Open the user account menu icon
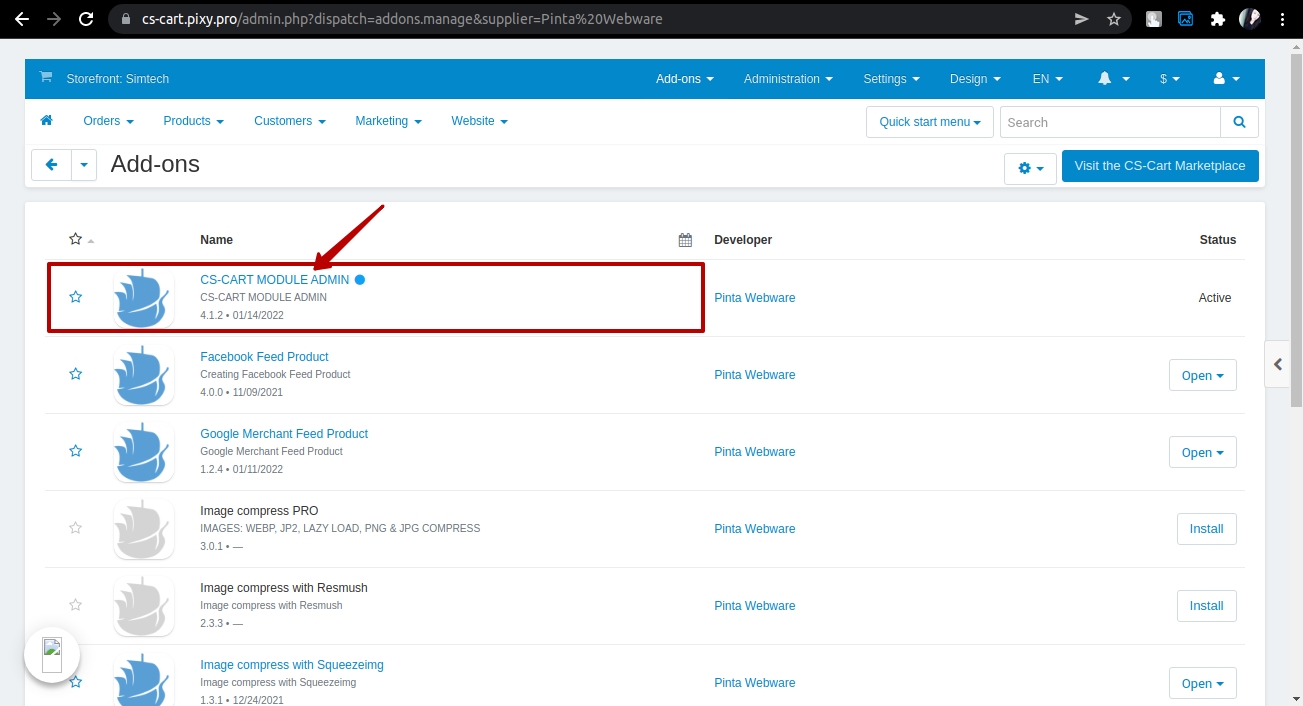The height and width of the screenshot is (706, 1303). pyautogui.click(x=1226, y=79)
